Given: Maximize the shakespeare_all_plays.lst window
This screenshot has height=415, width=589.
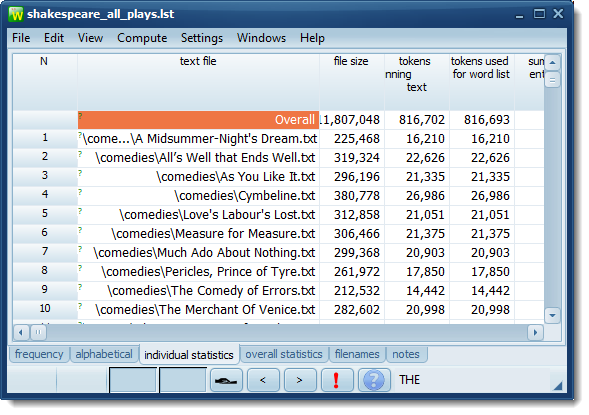Looking at the screenshot, I should click(x=539, y=14).
